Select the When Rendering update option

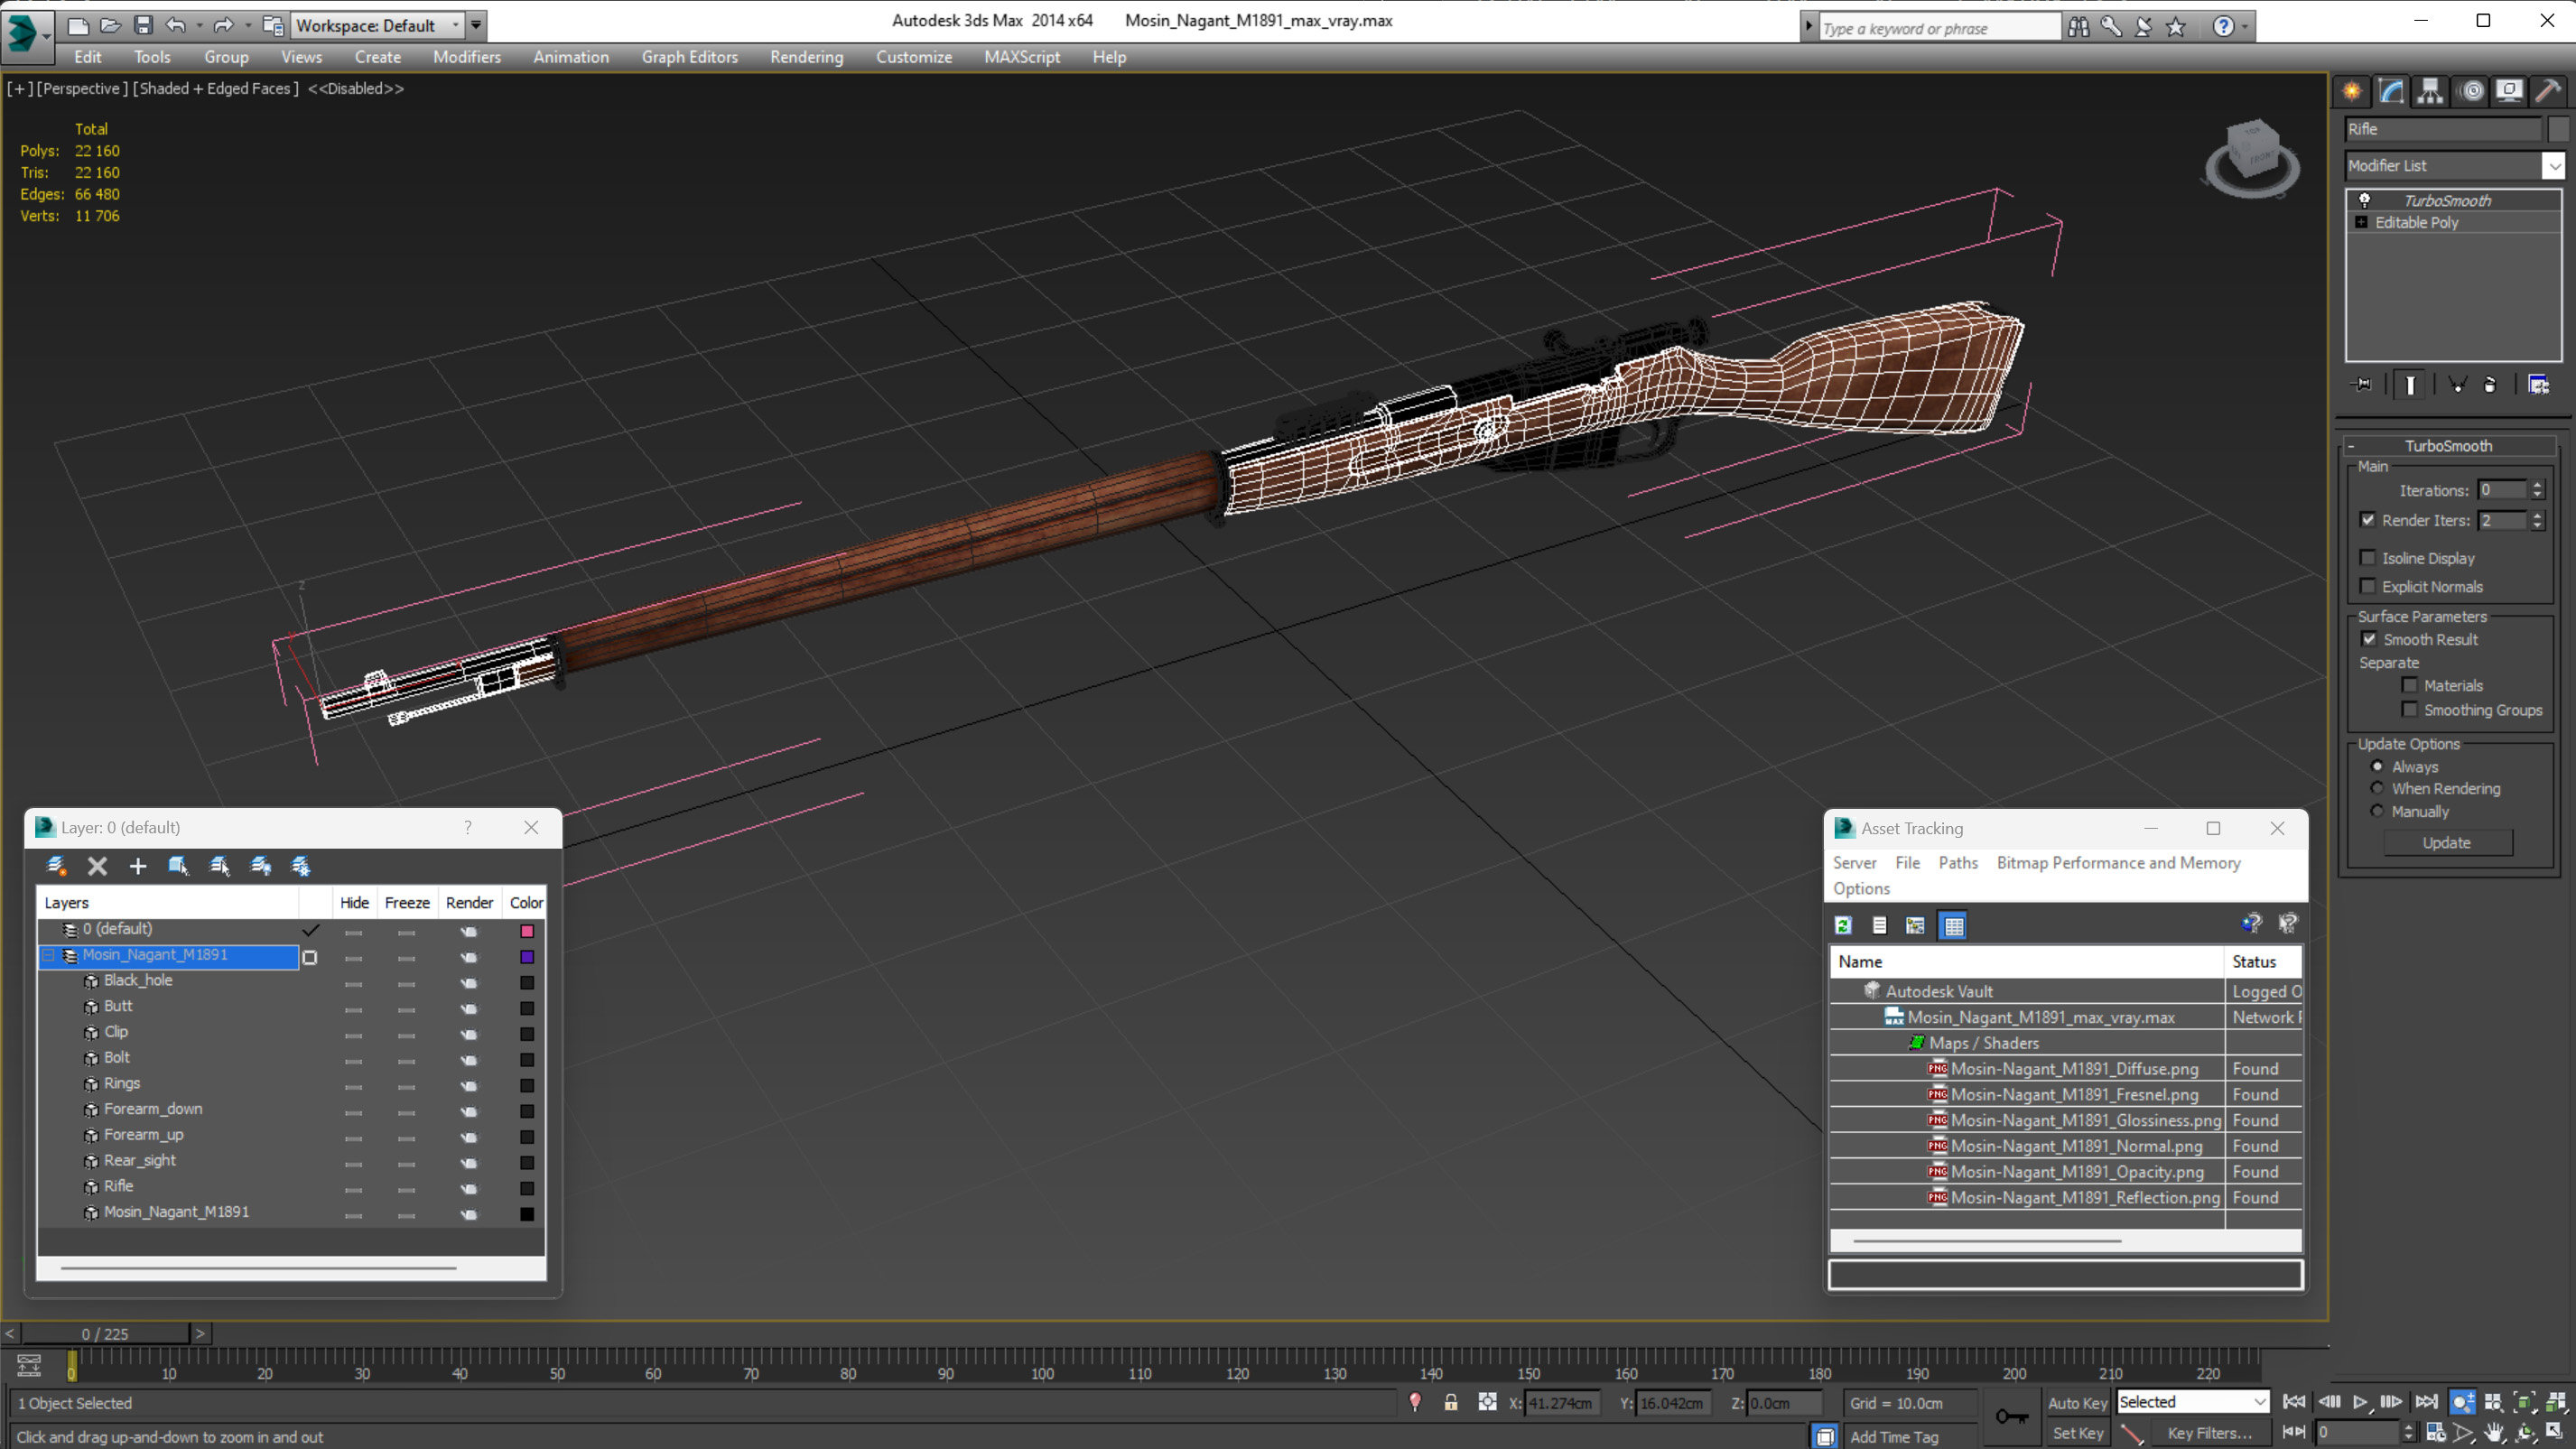[2377, 788]
